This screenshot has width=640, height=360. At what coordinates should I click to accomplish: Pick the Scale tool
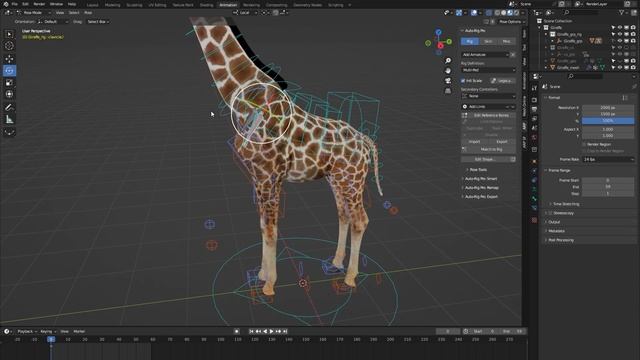[x=9, y=82]
